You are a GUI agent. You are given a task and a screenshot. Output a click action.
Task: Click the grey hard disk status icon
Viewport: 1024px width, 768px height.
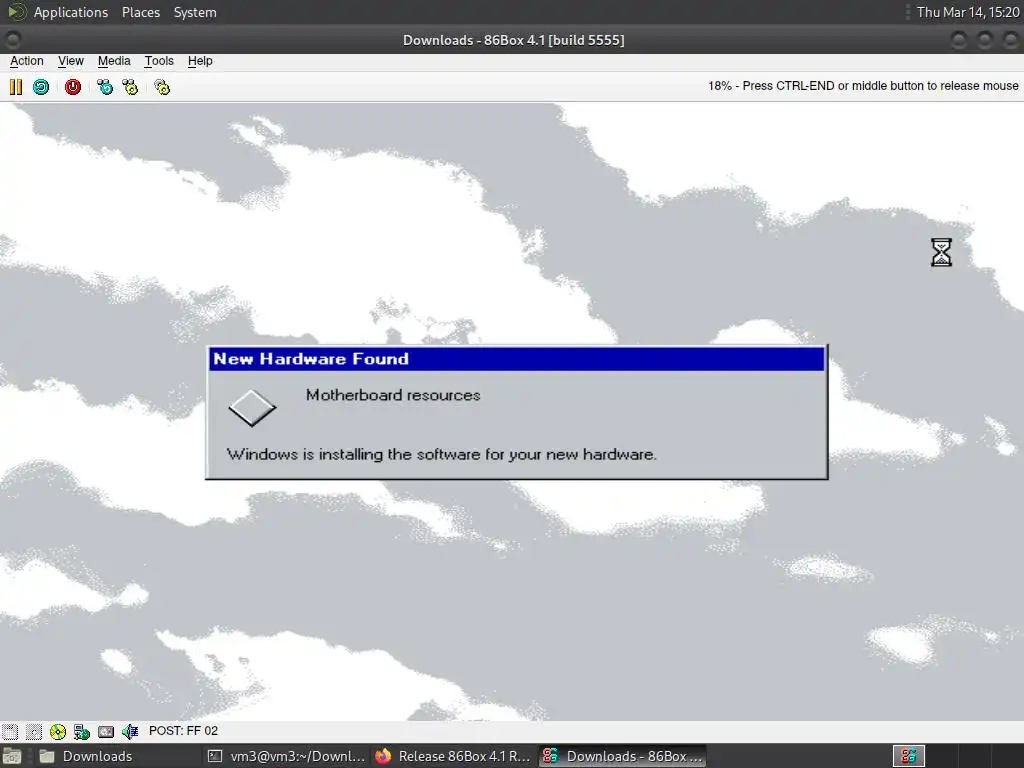(x=106, y=731)
